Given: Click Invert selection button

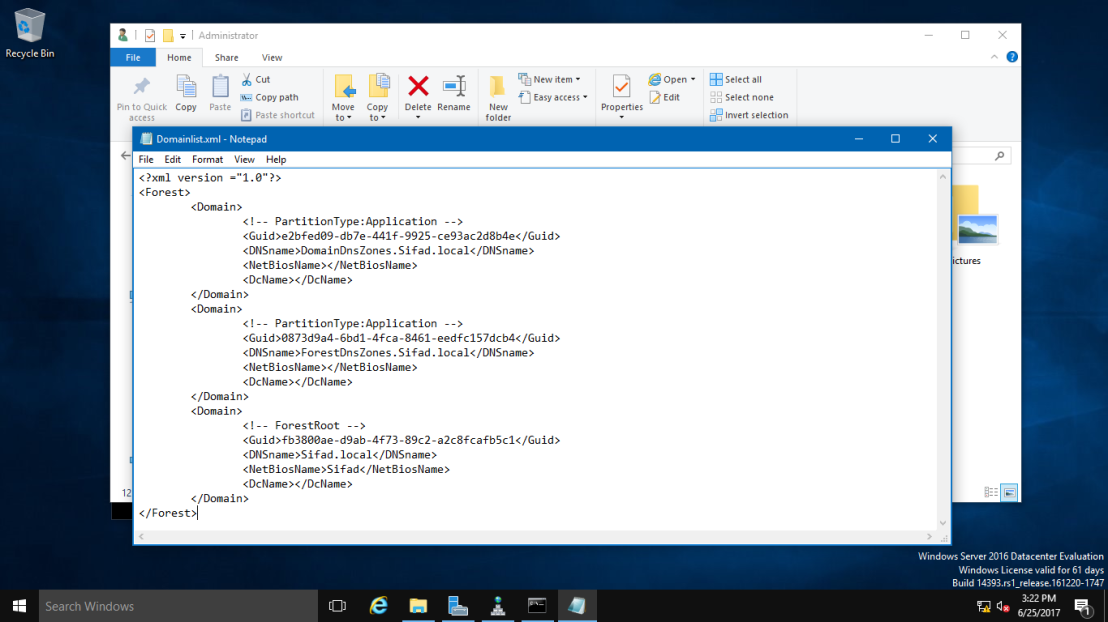Looking at the screenshot, I should pyautogui.click(x=749, y=115).
